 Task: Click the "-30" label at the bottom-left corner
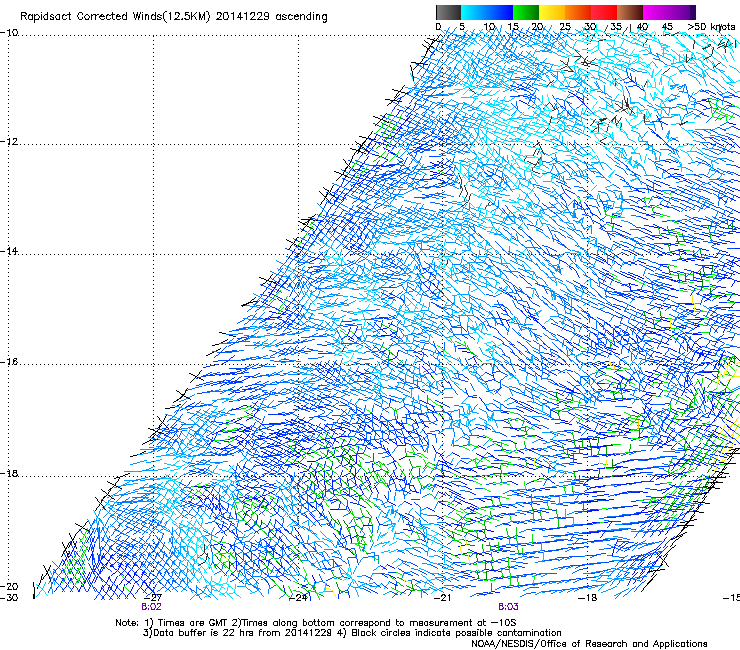(x=9, y=598)
